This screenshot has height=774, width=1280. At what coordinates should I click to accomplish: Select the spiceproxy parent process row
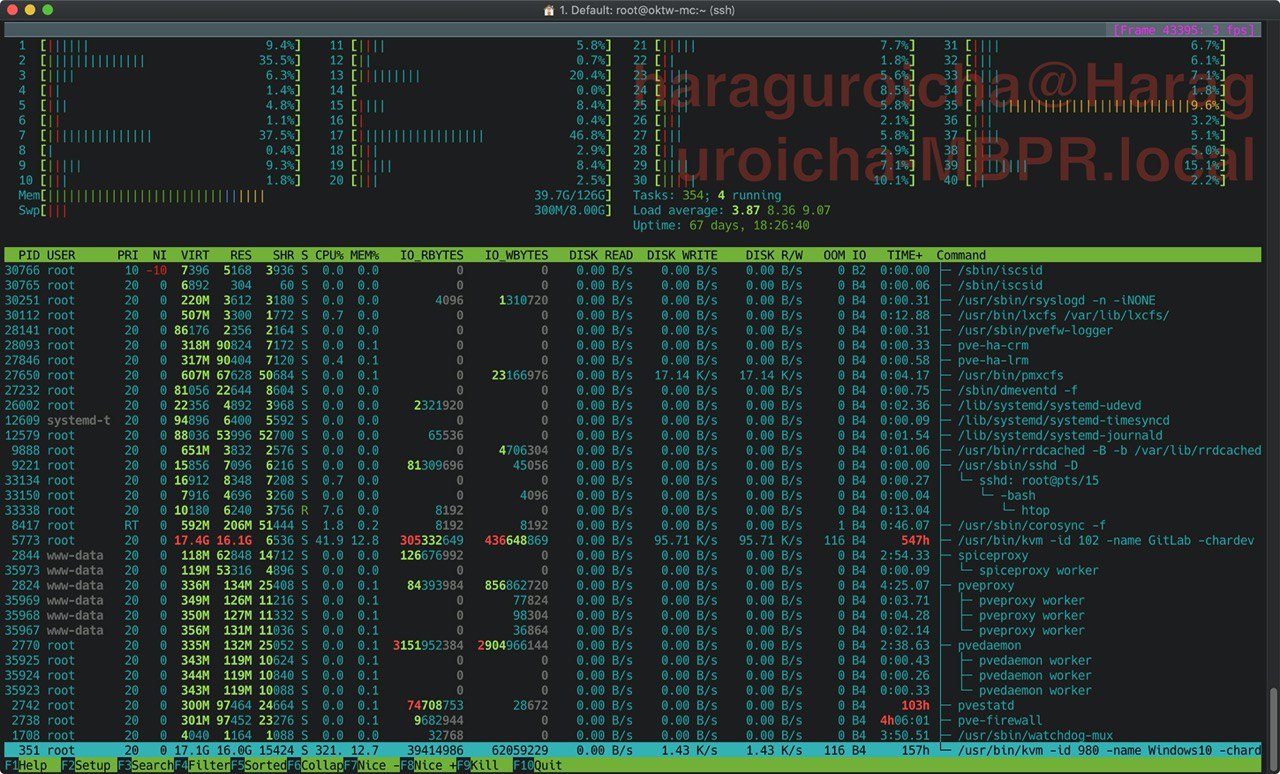[633, 555]
